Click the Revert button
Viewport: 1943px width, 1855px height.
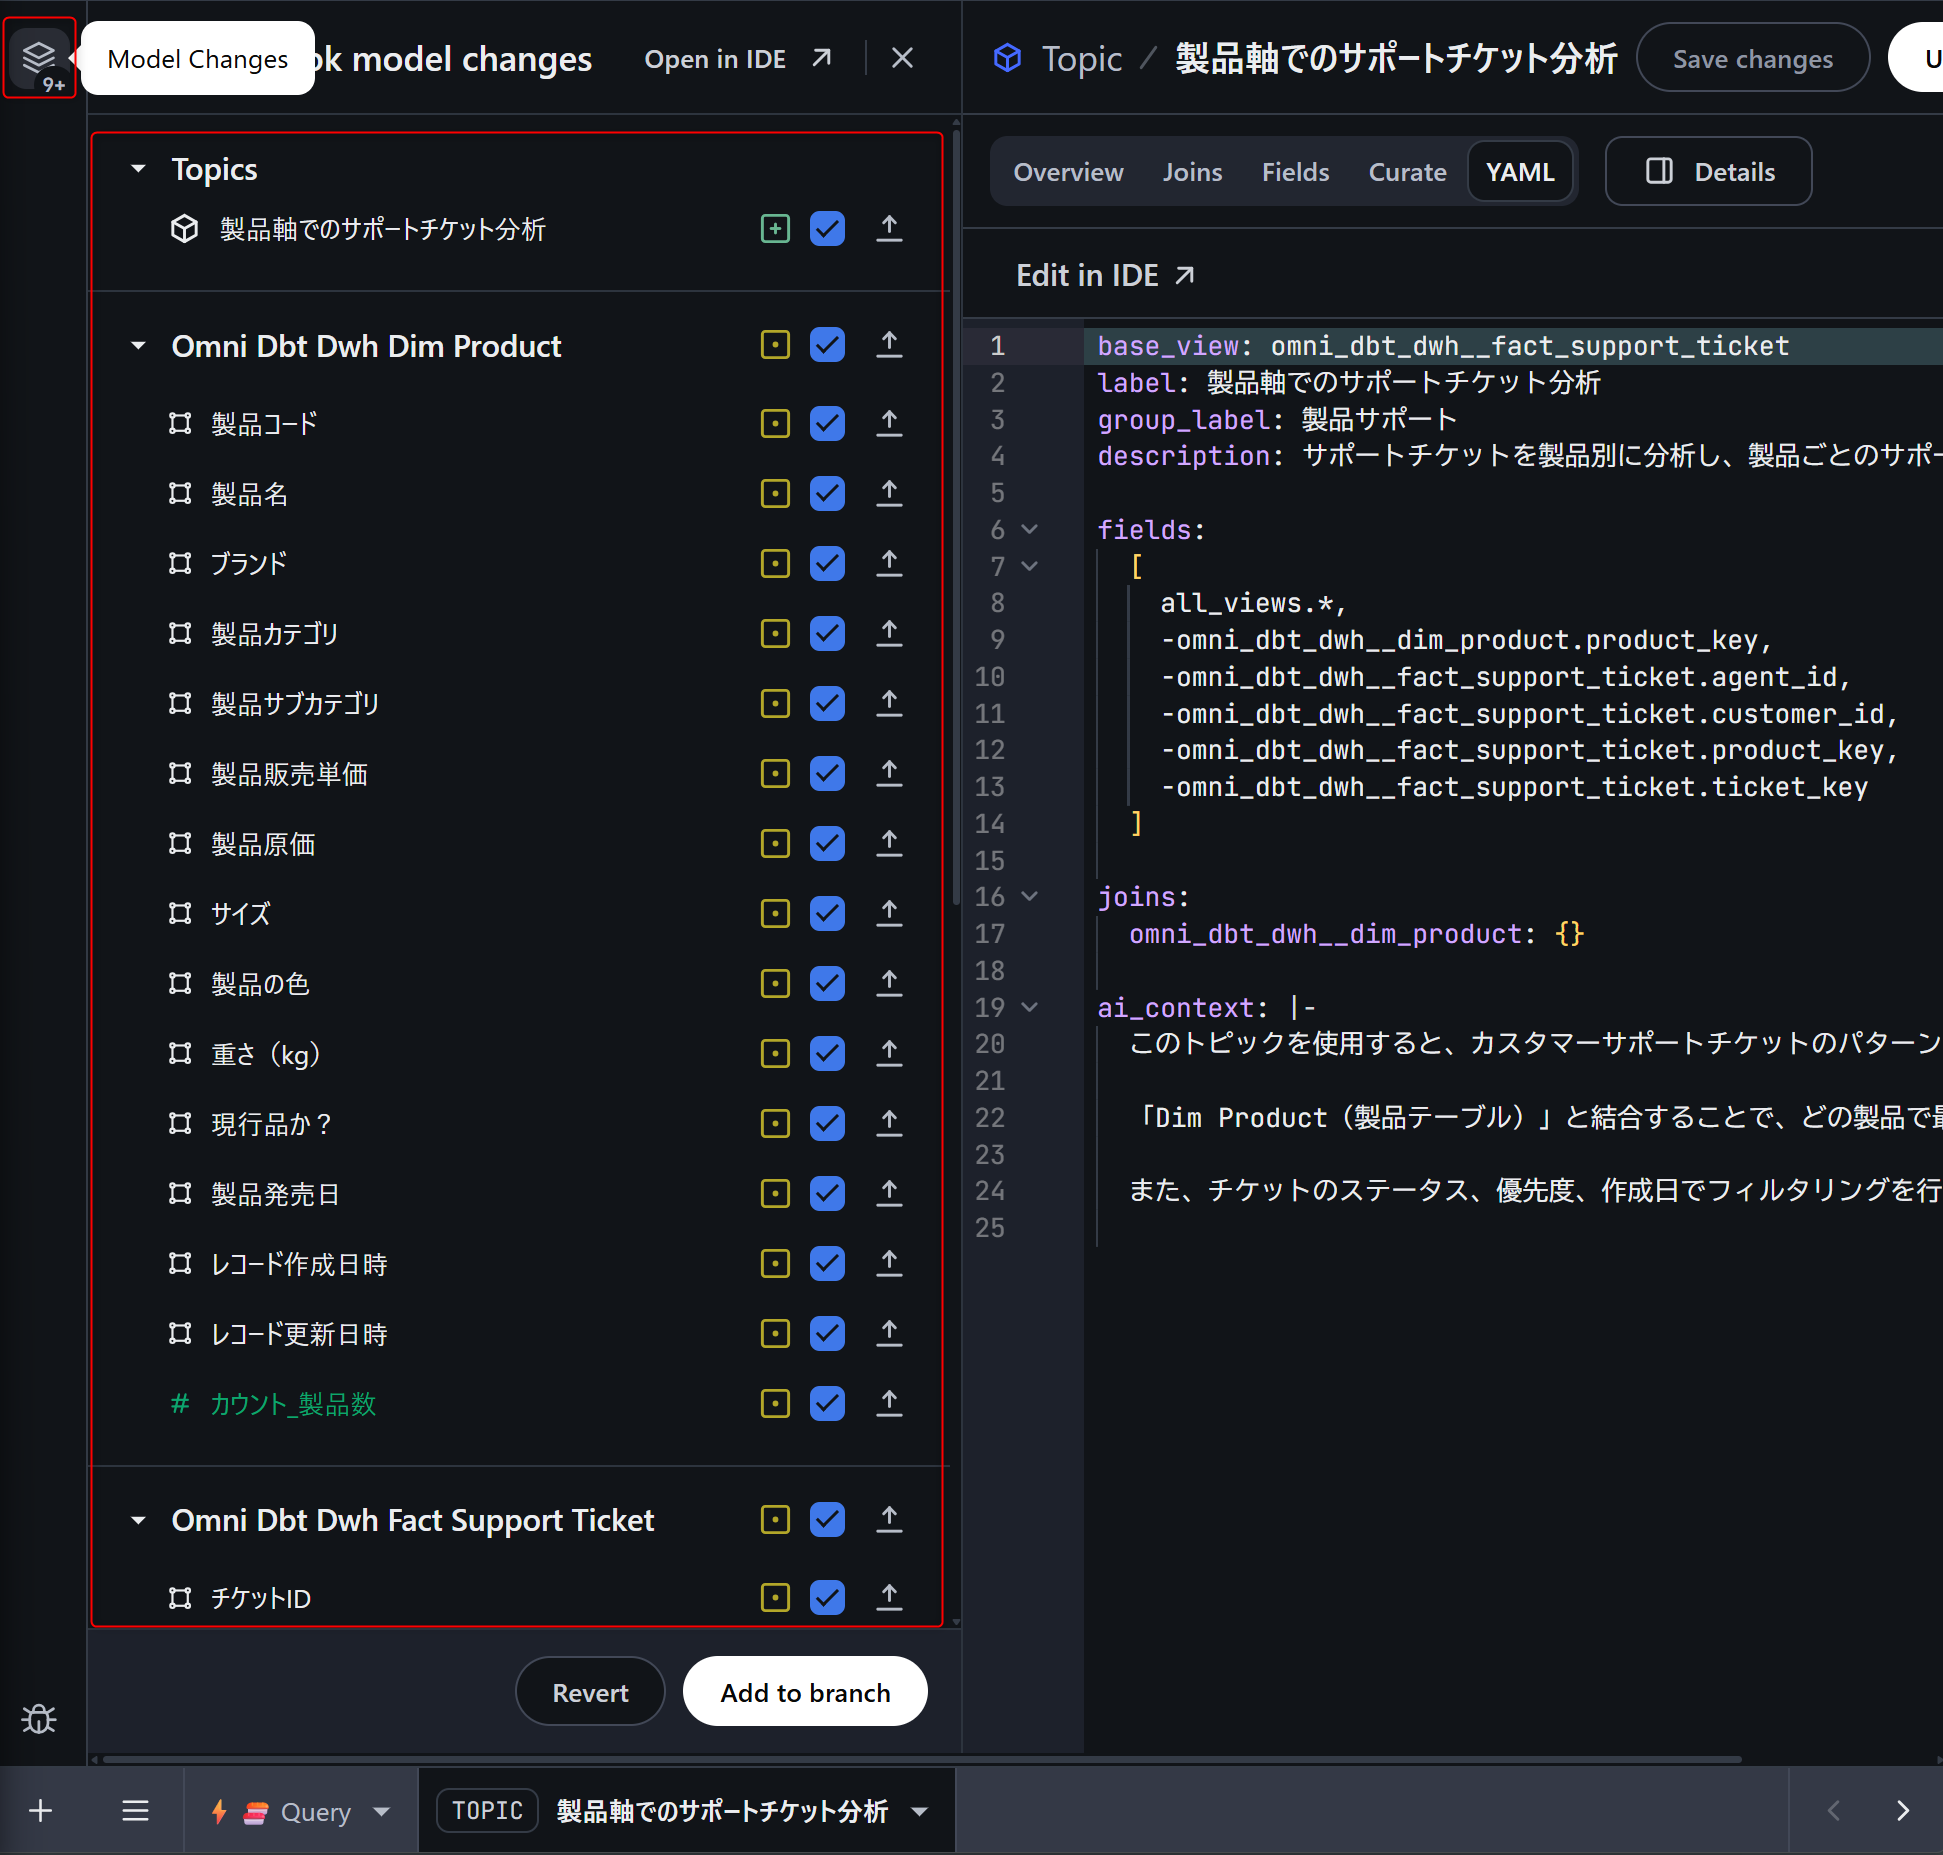590,1692
